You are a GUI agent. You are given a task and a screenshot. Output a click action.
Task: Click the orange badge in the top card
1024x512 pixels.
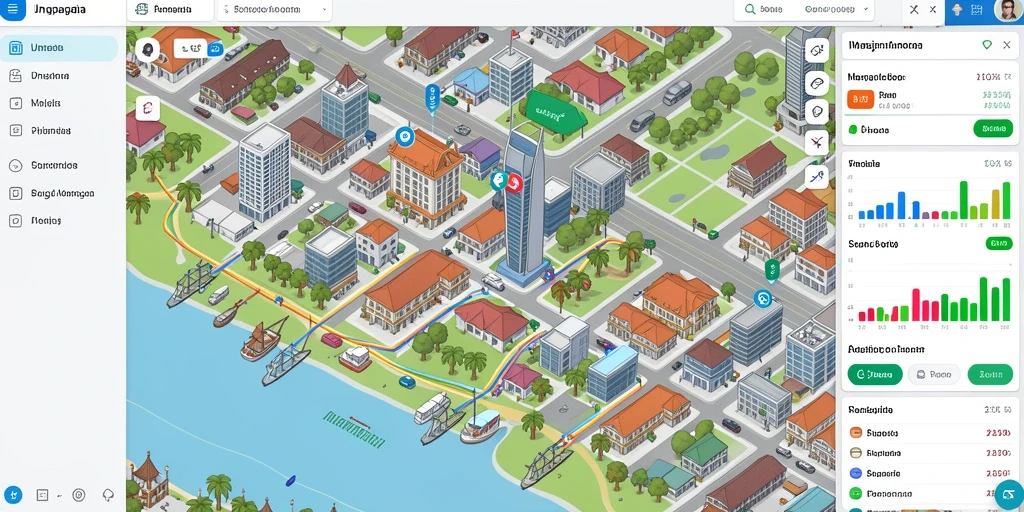tap(860, 99)
